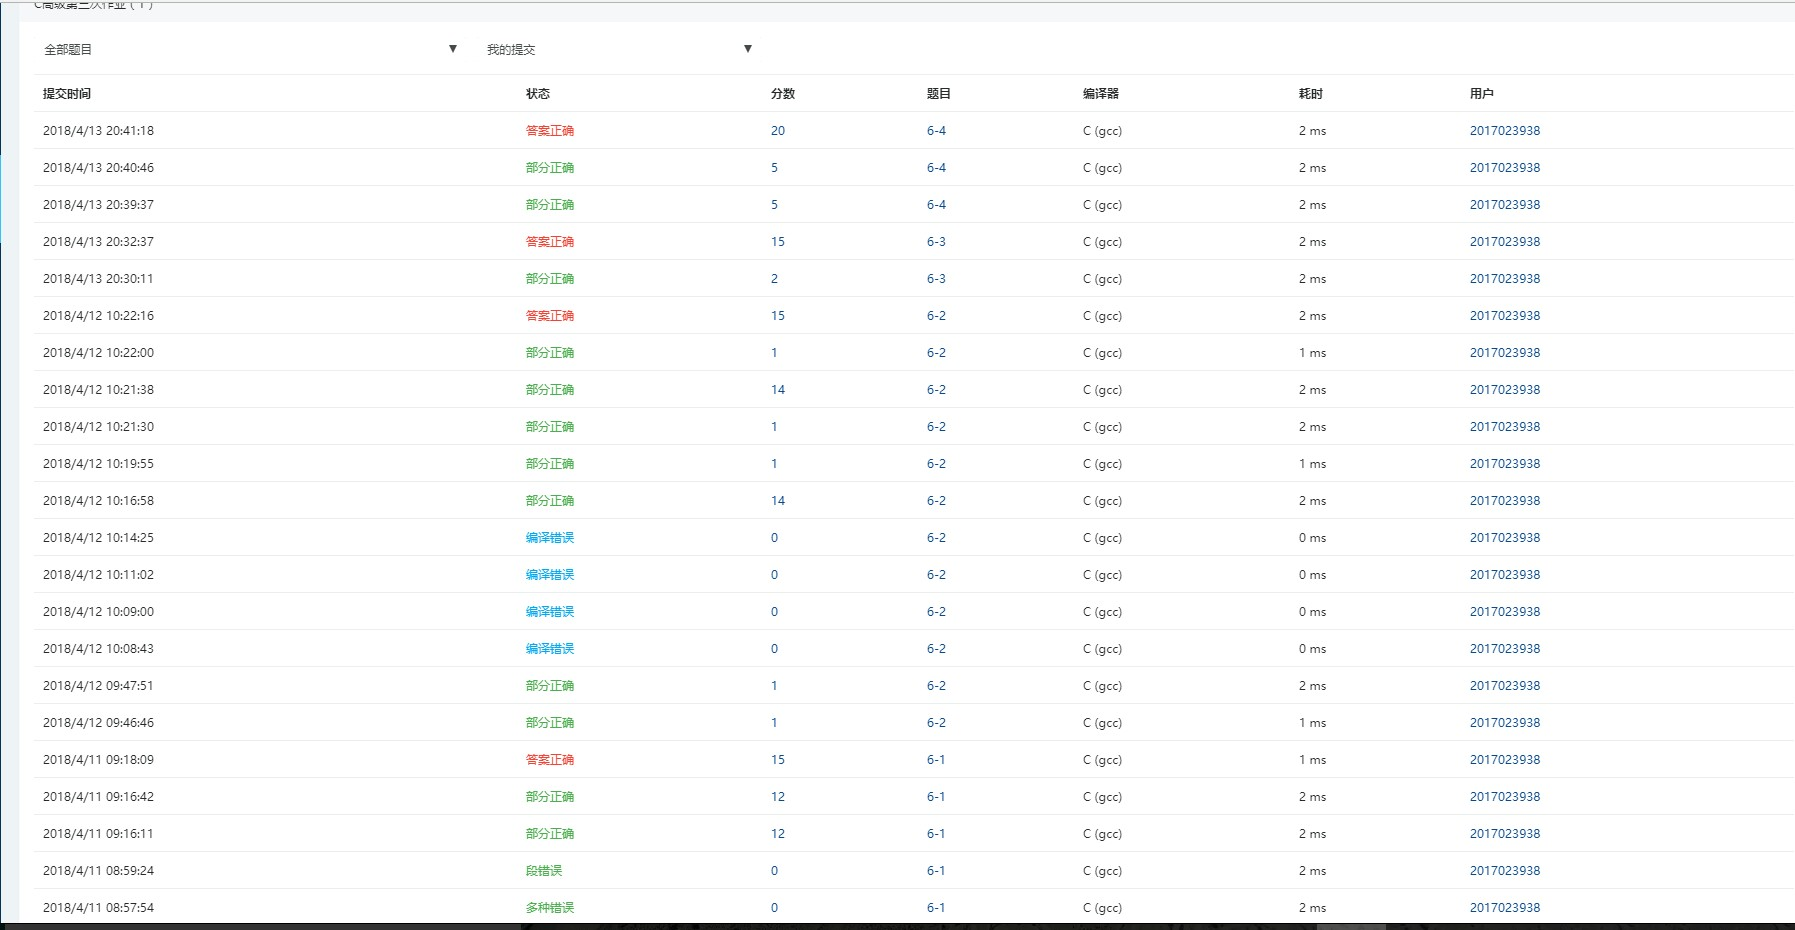
Task: Click 0 ms in the 10:09:00 row
Action: coord(1312,612)
